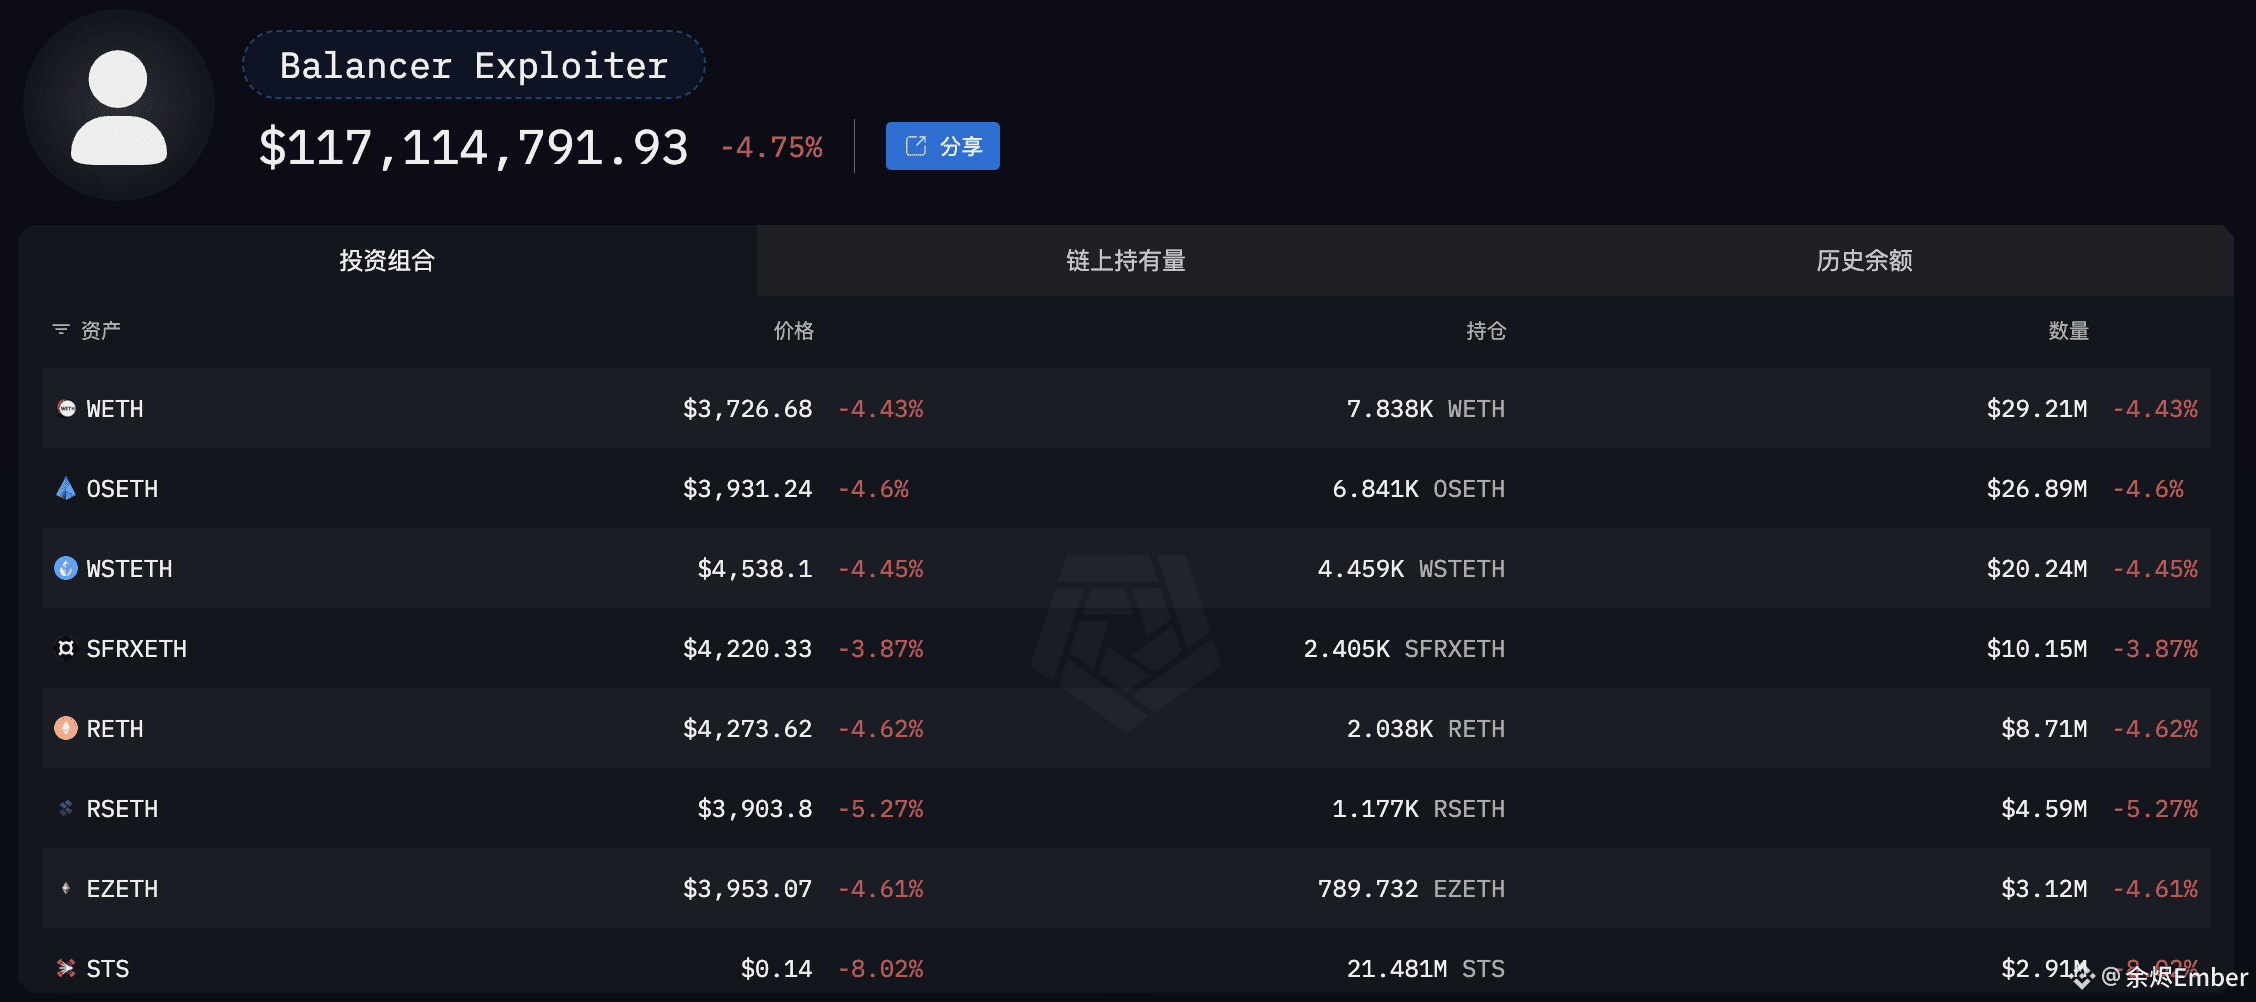The image size is (2256, 1002).
Task: Click the total balance $117,114,791.93
Action: click(x=473, y=148)
